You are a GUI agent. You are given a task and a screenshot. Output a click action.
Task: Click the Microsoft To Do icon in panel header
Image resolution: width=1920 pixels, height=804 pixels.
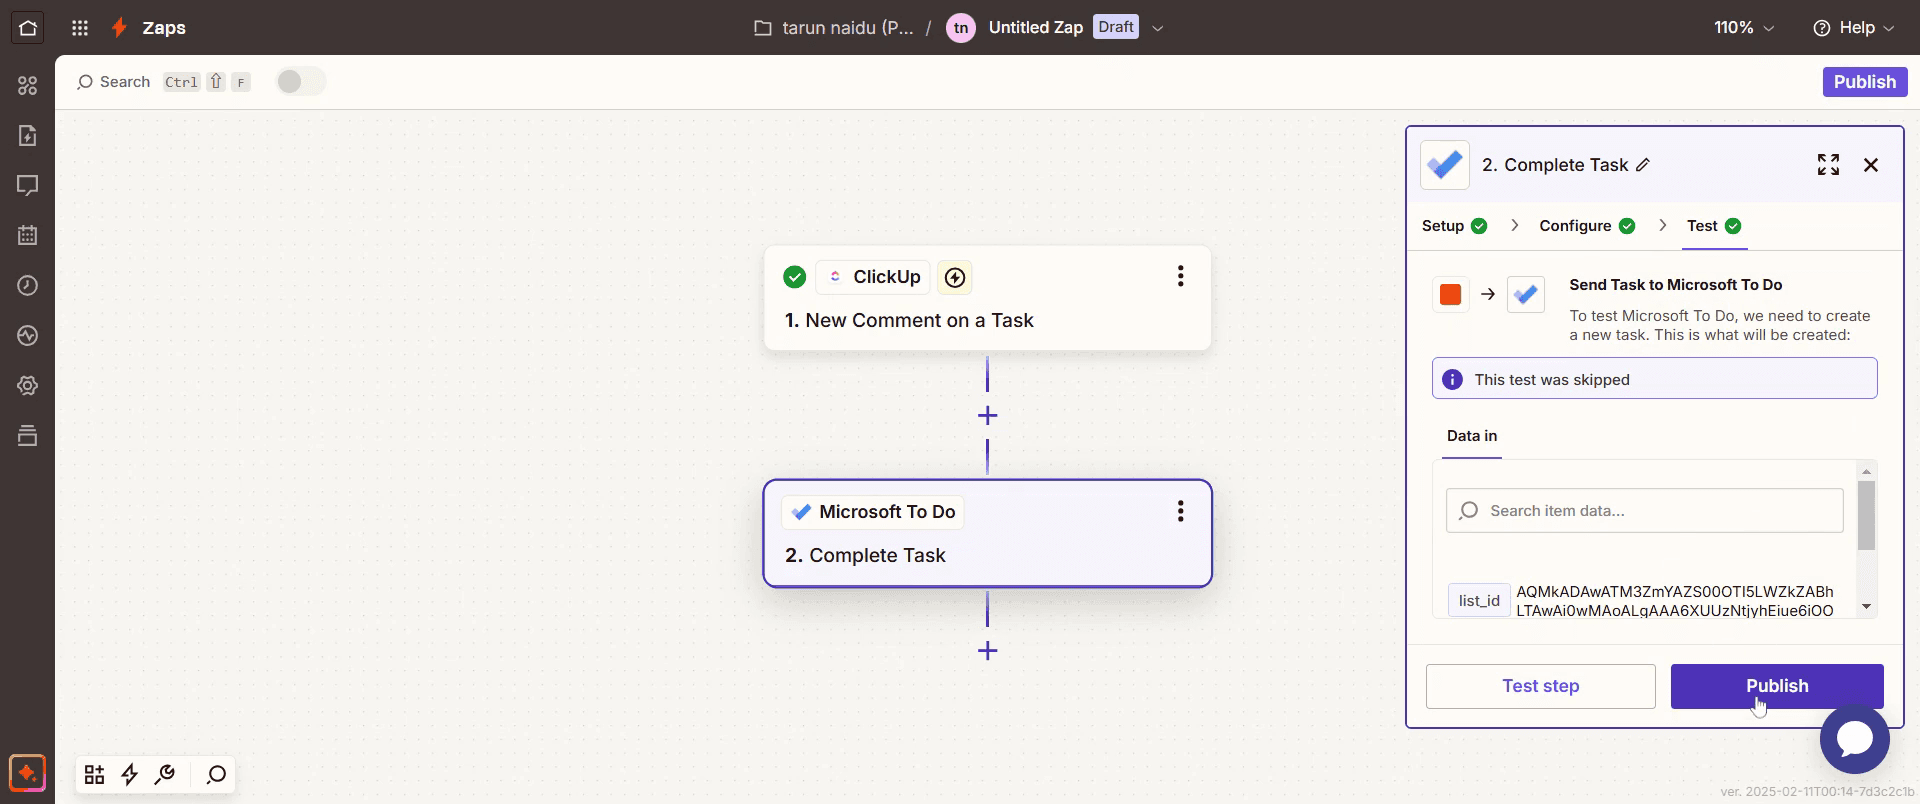(1445, 165)
